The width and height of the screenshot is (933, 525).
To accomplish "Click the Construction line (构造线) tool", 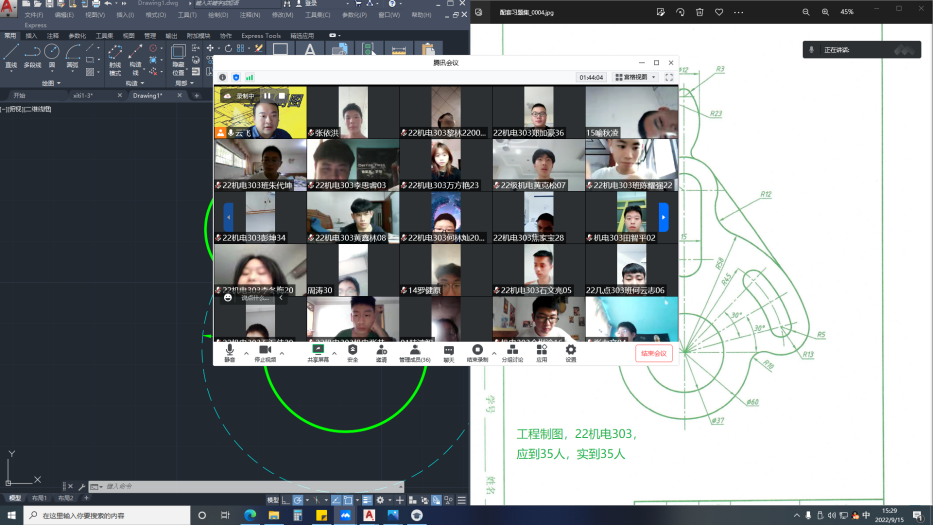I will (x=136, y=60).
